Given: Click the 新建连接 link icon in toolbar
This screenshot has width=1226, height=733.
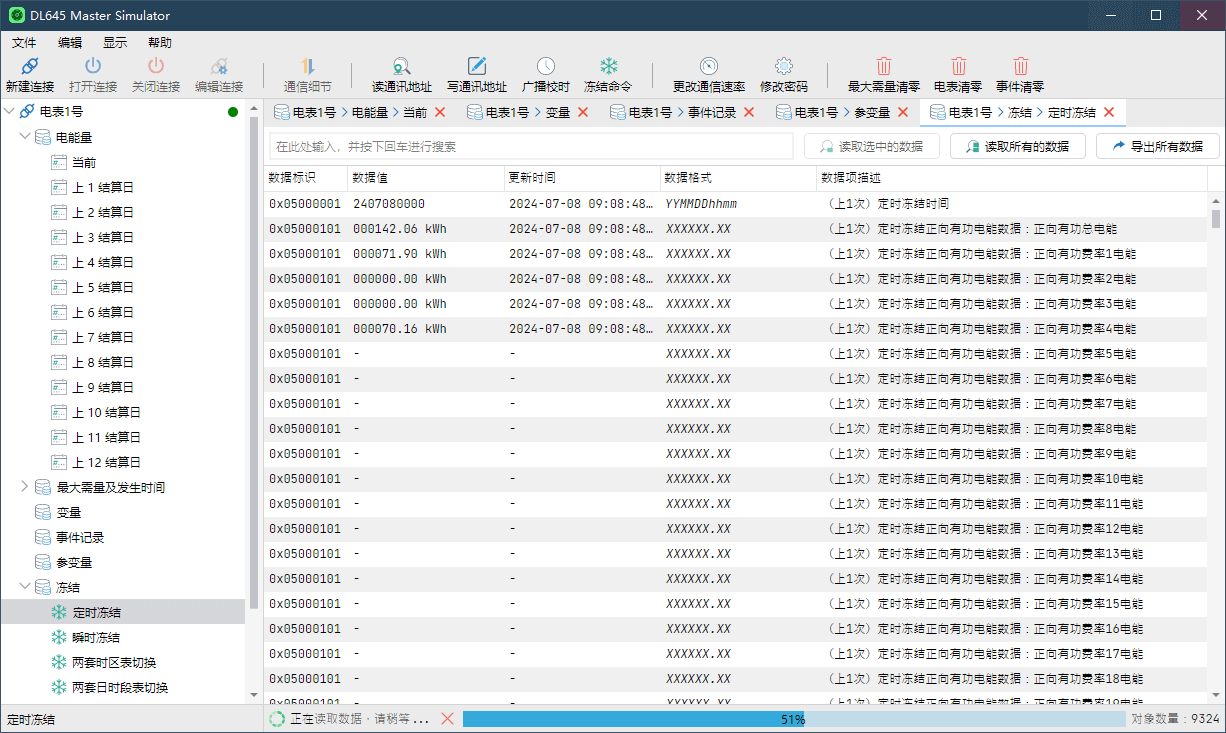Looking at the screenshot, I should pos(30,66).
